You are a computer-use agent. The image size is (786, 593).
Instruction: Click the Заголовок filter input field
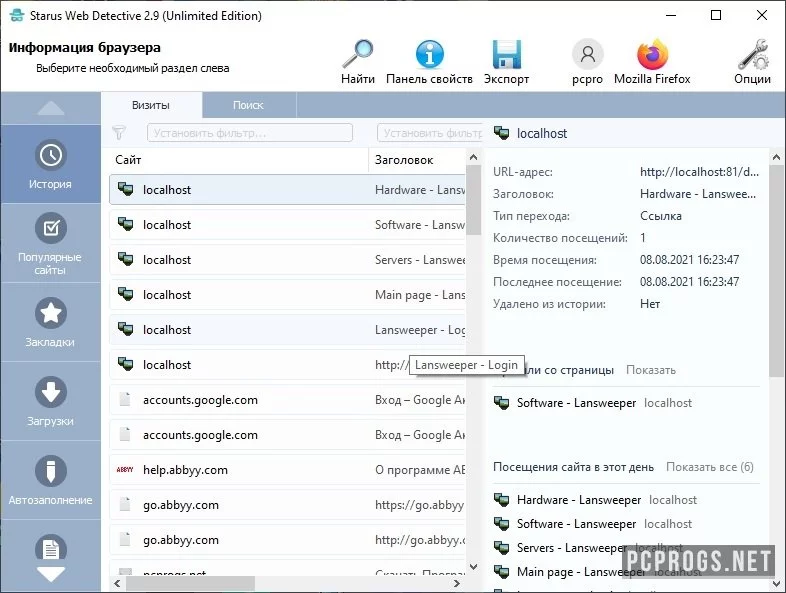tap(430, 133)
